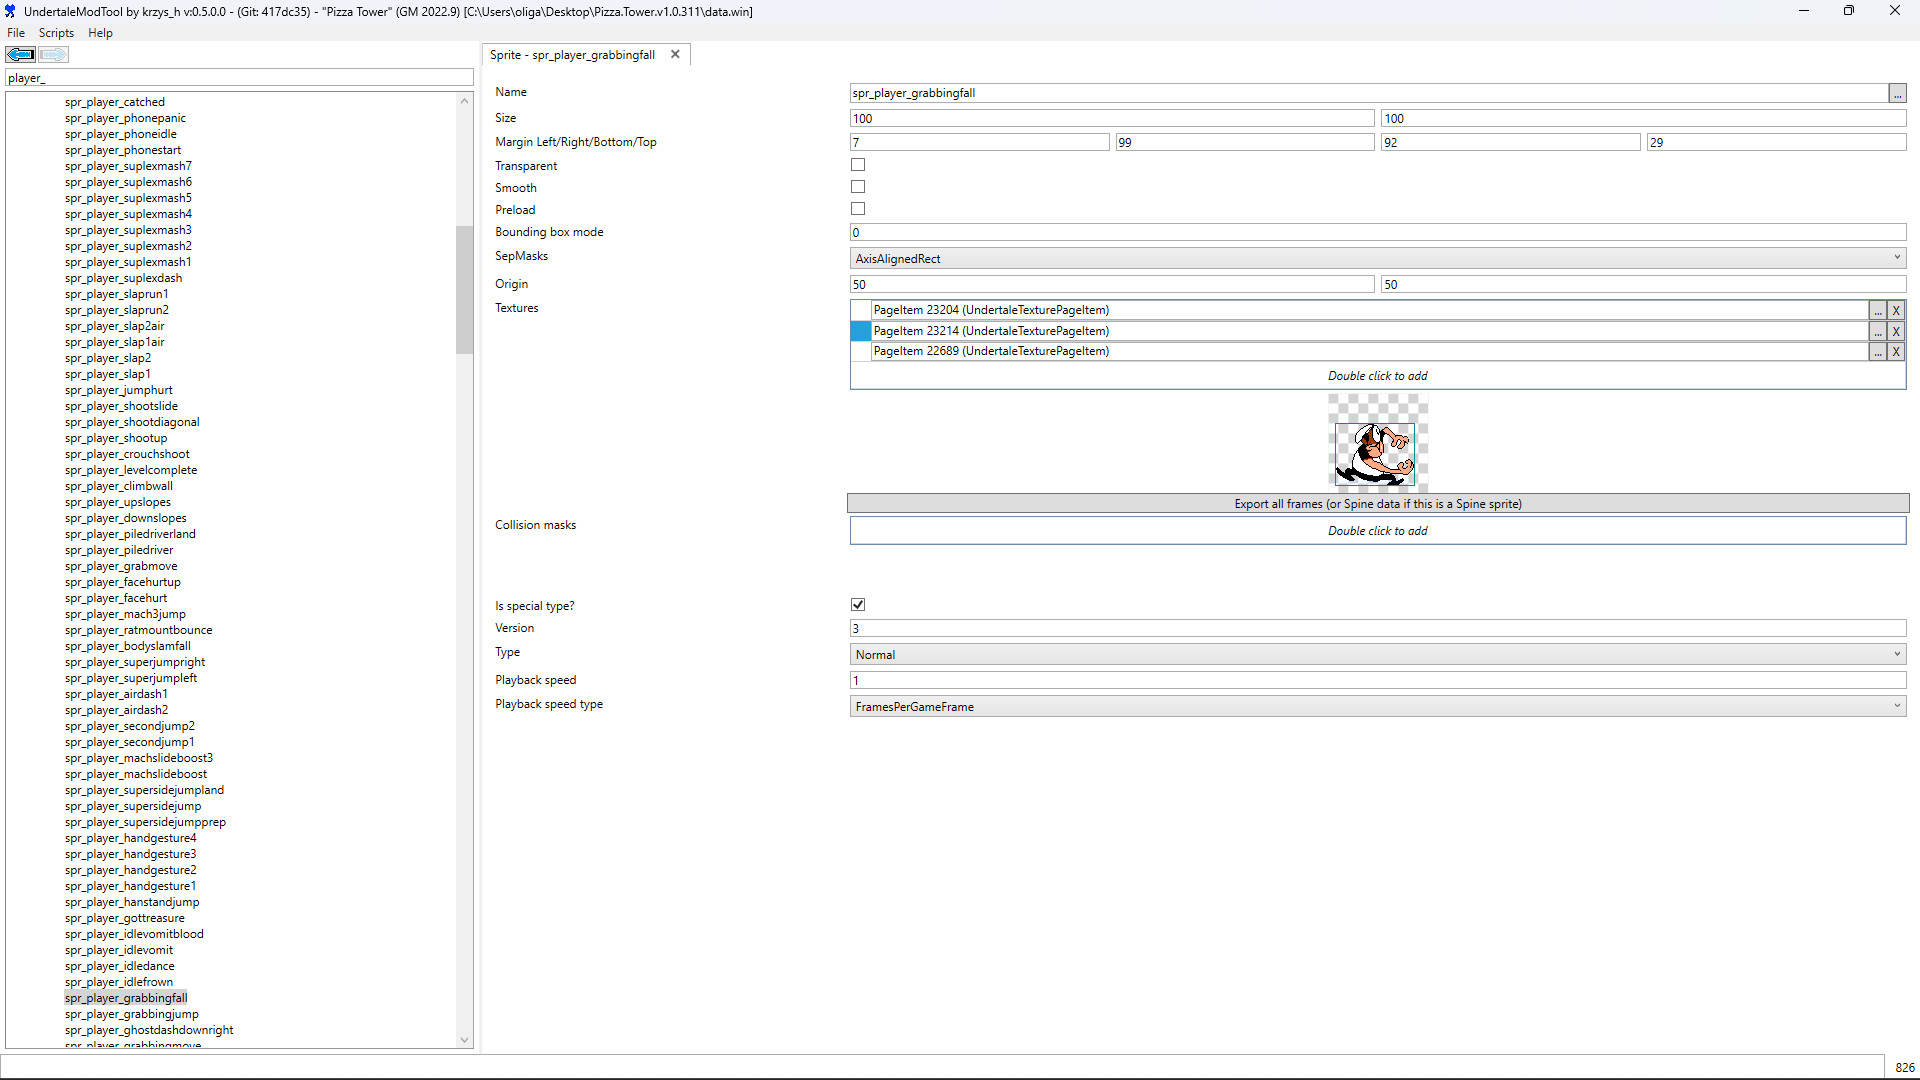The height and width of the screenshot is (1080, 1920).
Task: Open the Playback speed type dropdown
Action: (x=1377, y=706)
